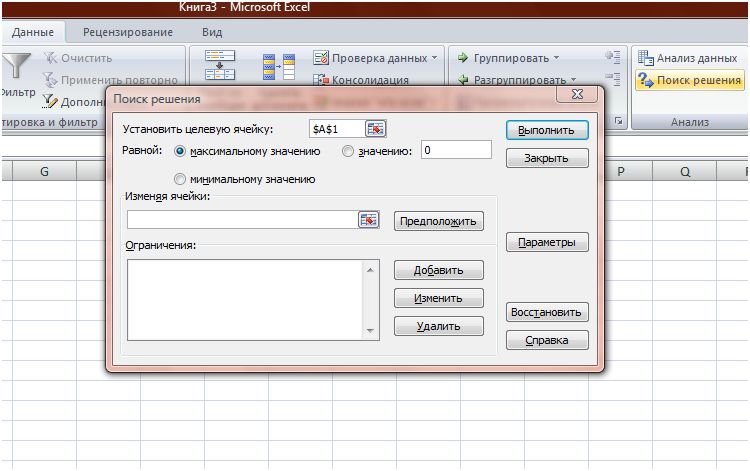Click the Закрыть button in Solver
750x471 pixels.
click(x=547, y=158)
